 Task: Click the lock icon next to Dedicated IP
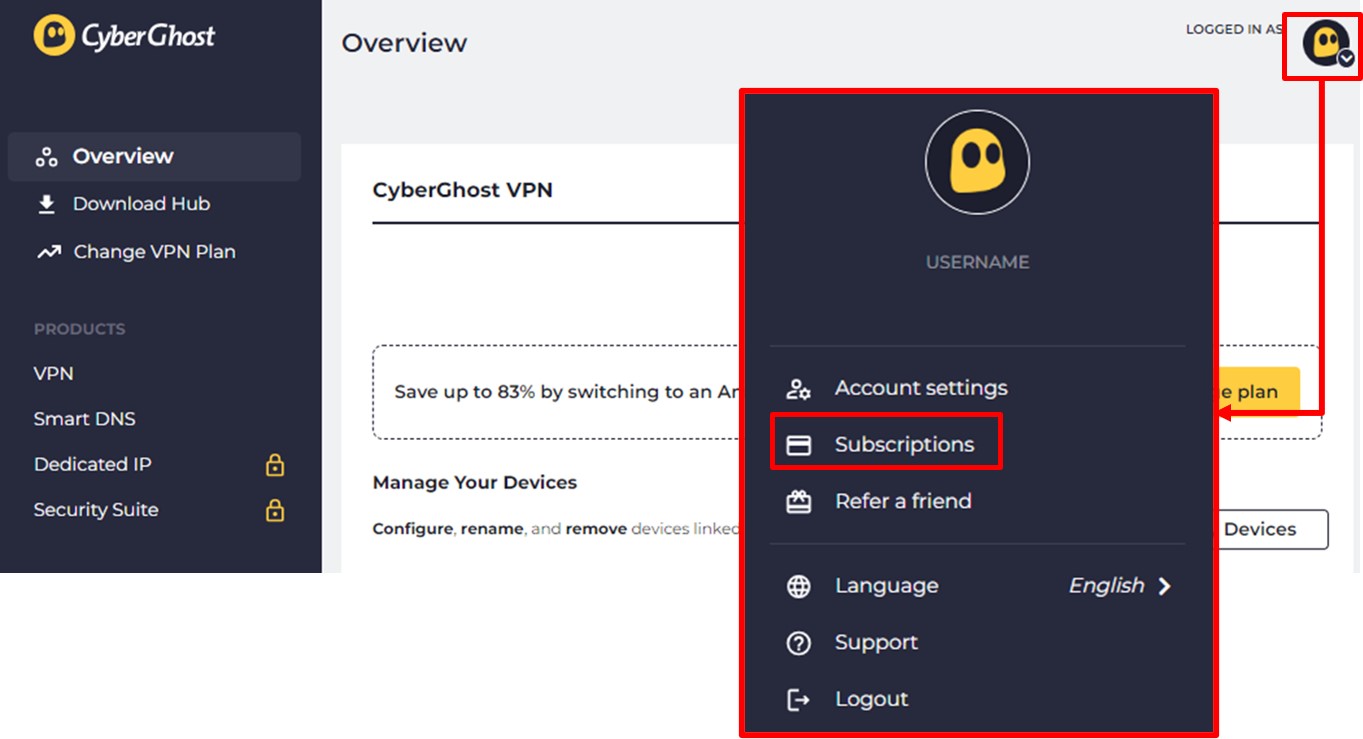click(x=275, y=464)
